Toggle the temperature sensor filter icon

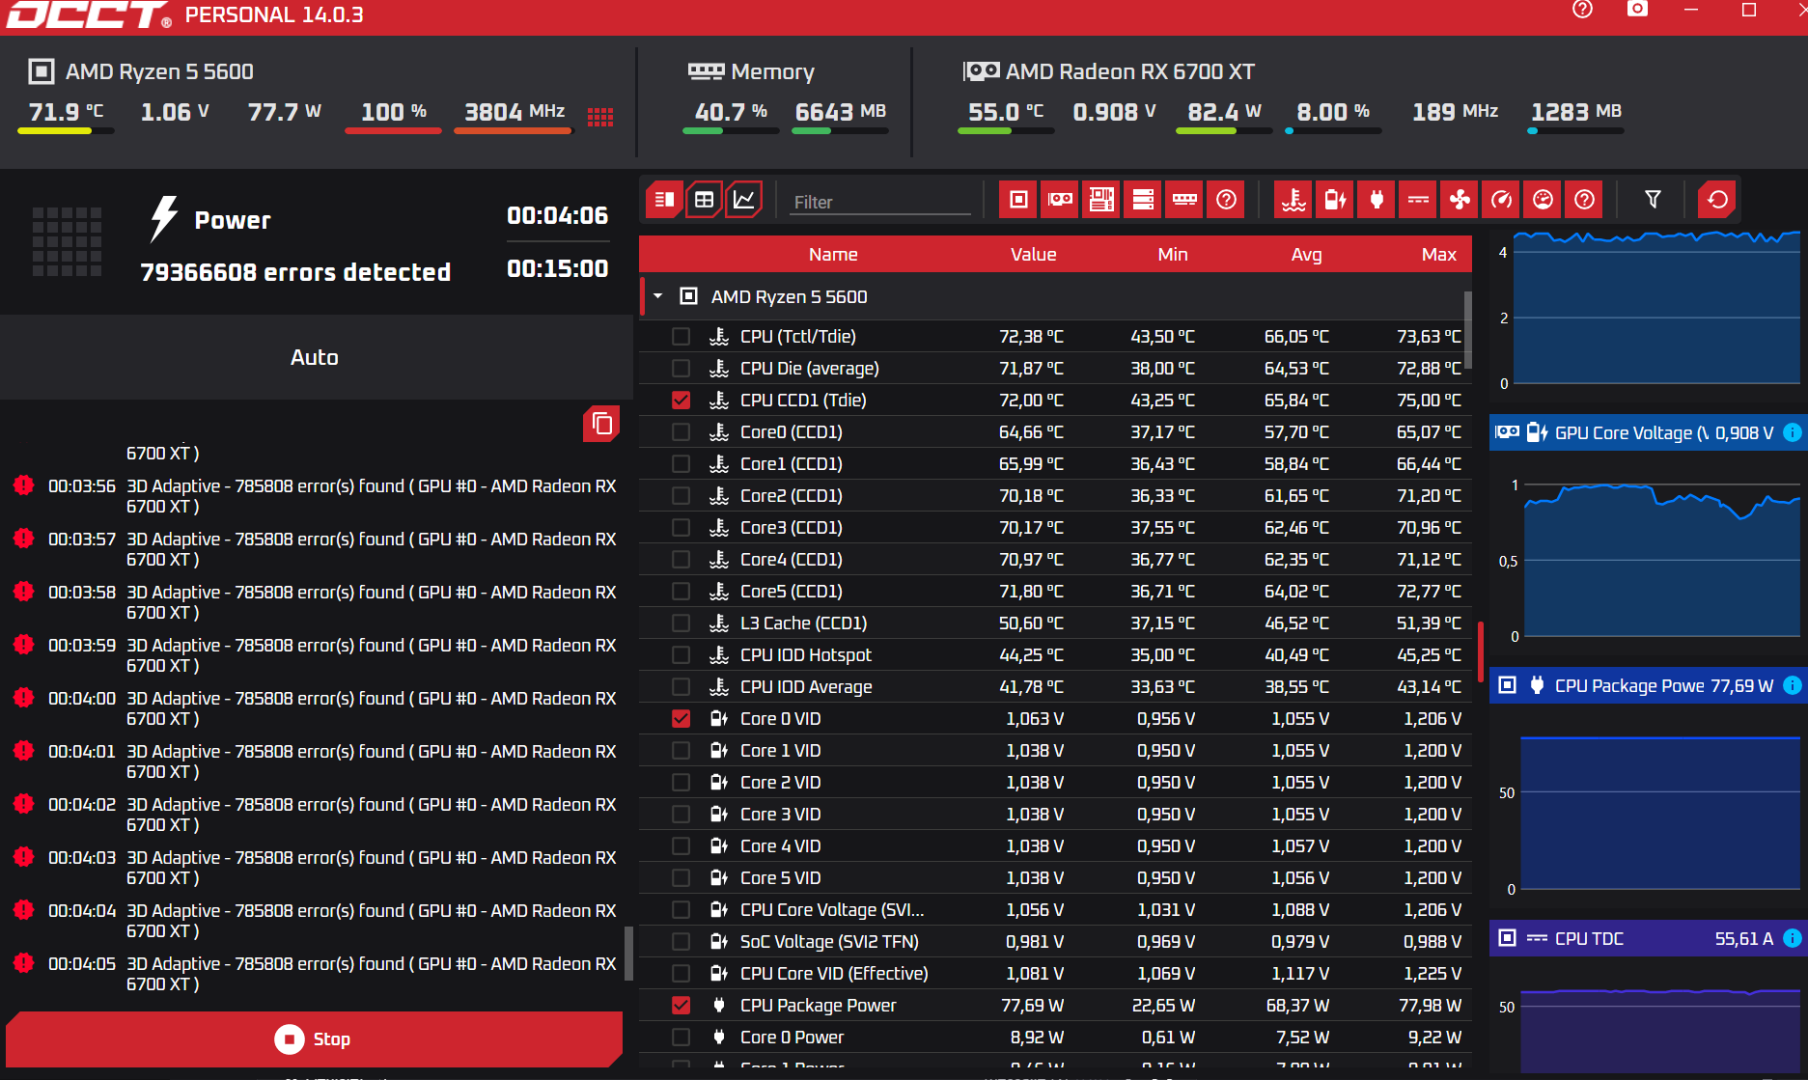1294,200
